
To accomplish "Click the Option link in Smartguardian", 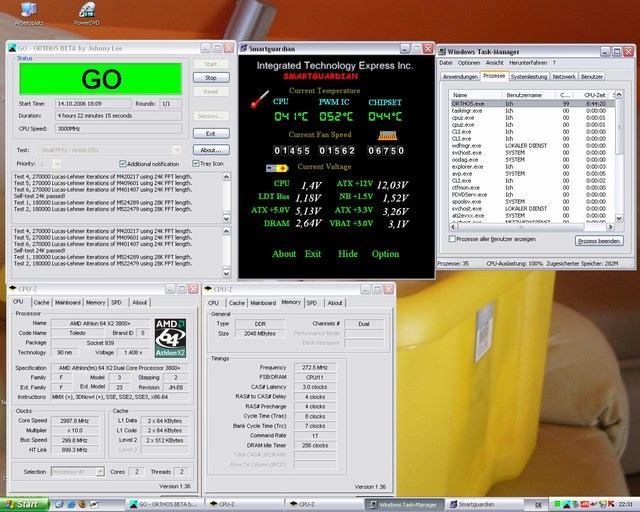I will click(x=385, y=254).
